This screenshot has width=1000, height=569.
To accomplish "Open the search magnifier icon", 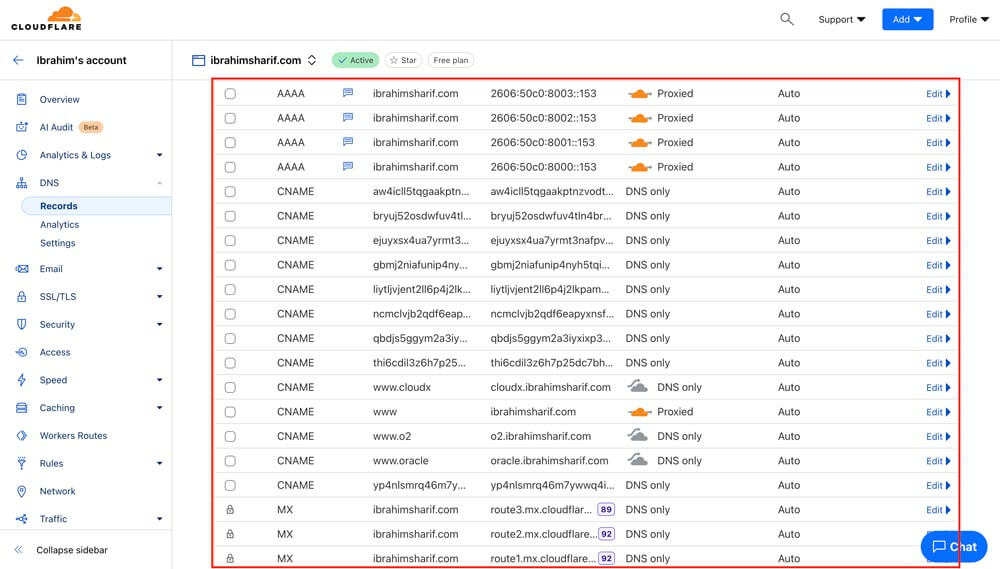I will tap(787, 19).
